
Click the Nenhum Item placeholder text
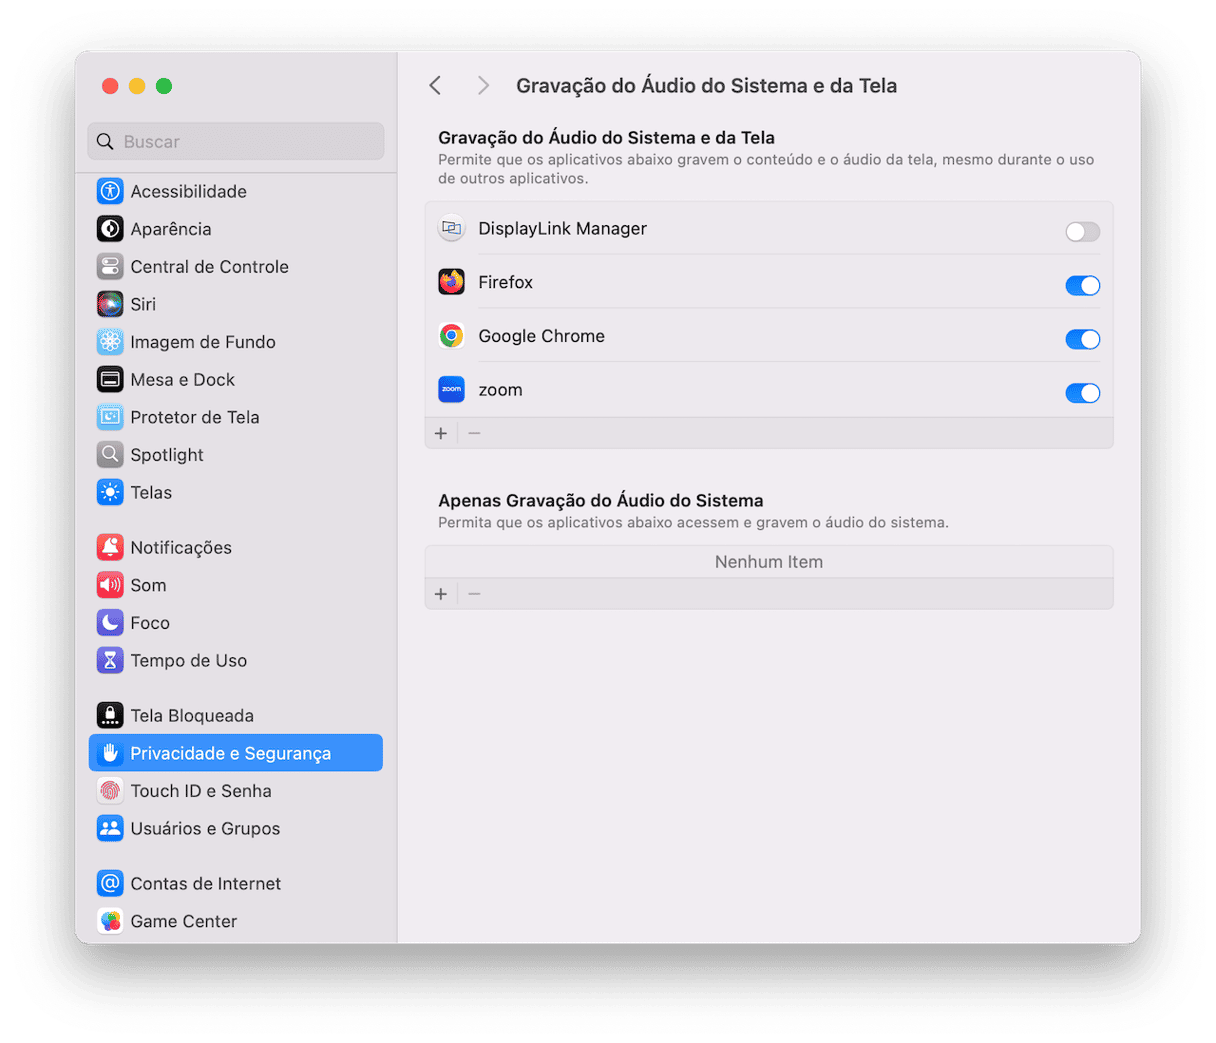[769, 562]
